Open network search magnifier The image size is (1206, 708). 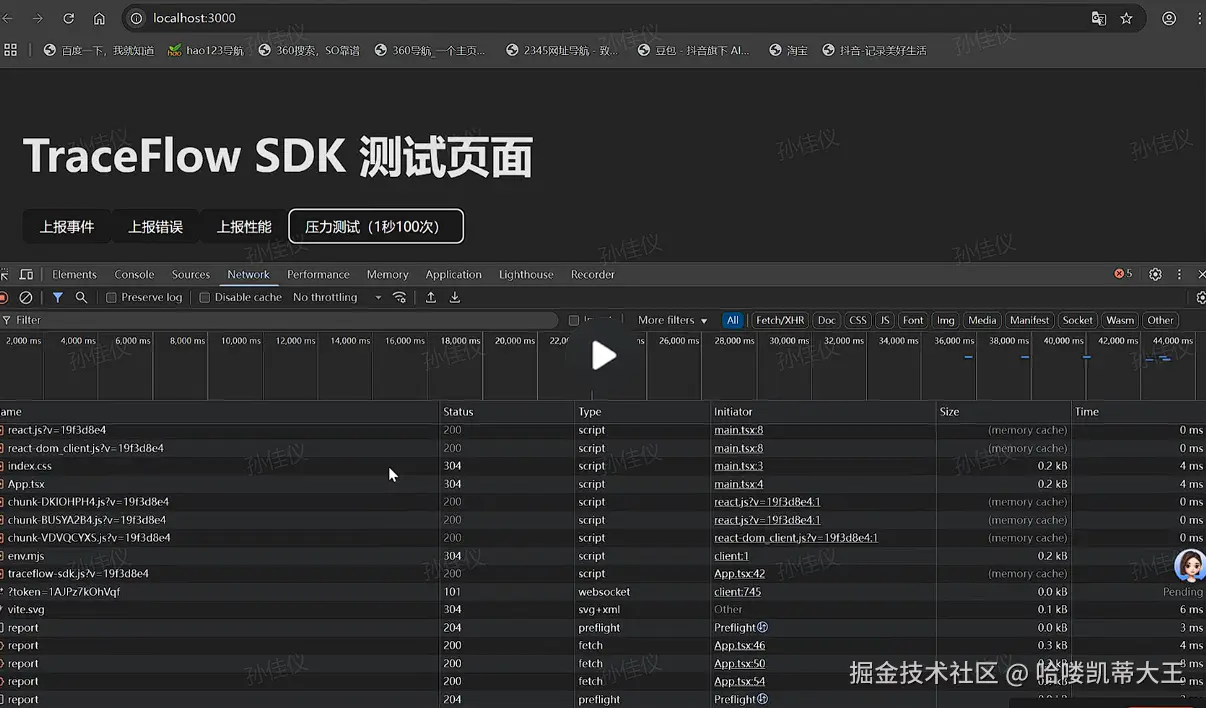coord(82,297)
